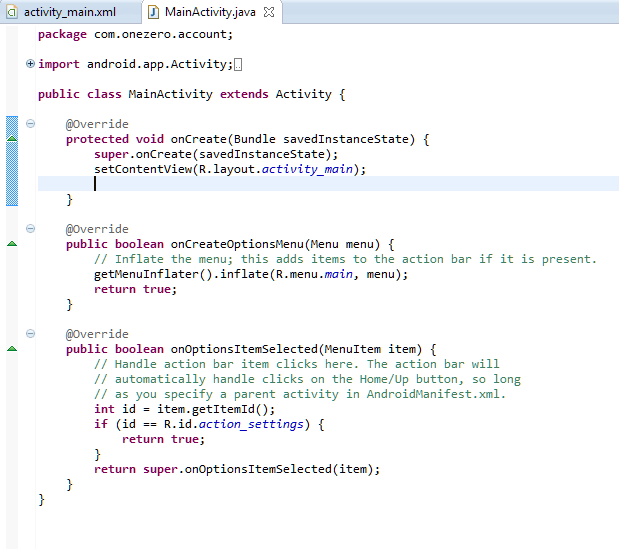Click the super.onCreate(savedInstanceState) line
This screenshot has width=619, height=549.
[x=216, y=154]
